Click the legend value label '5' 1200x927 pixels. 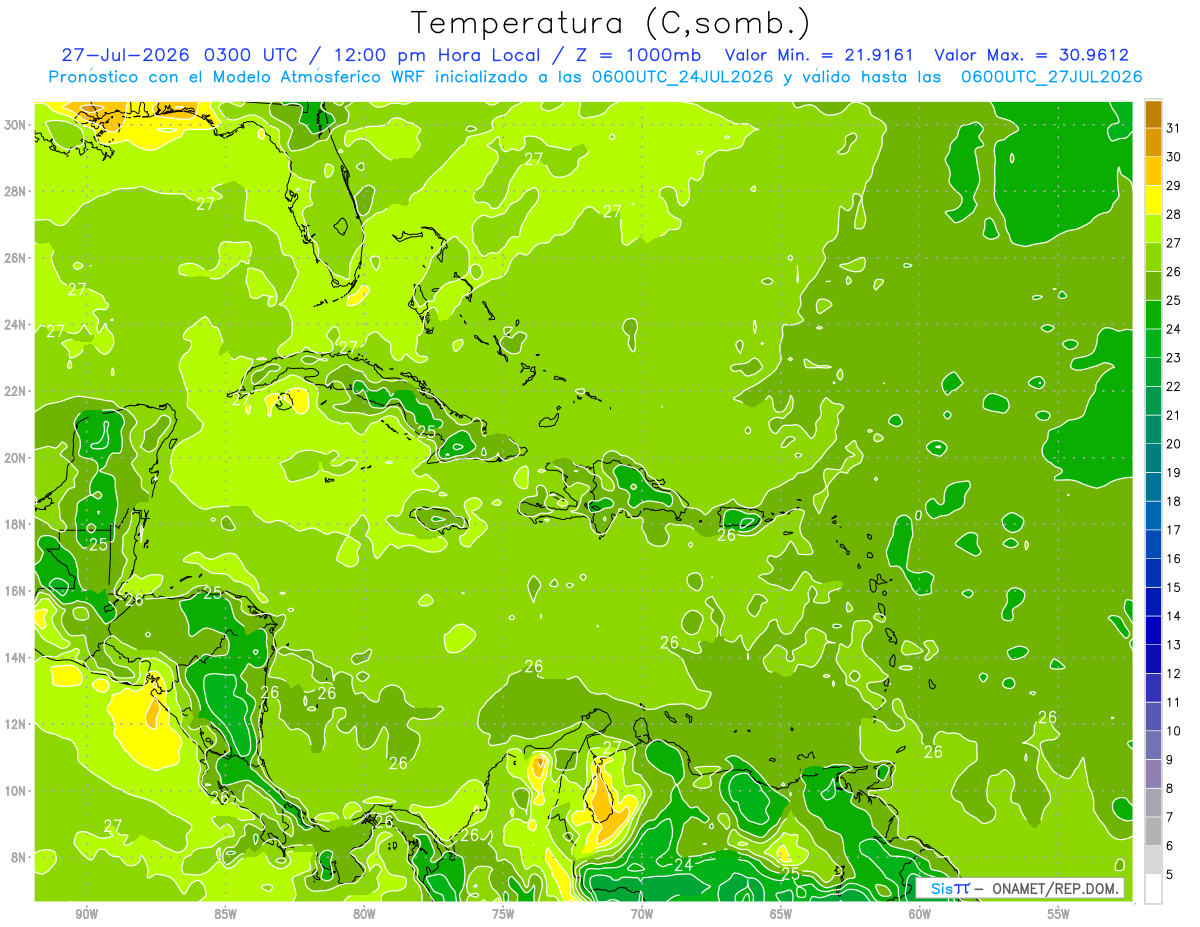(x=1170, y=874)
